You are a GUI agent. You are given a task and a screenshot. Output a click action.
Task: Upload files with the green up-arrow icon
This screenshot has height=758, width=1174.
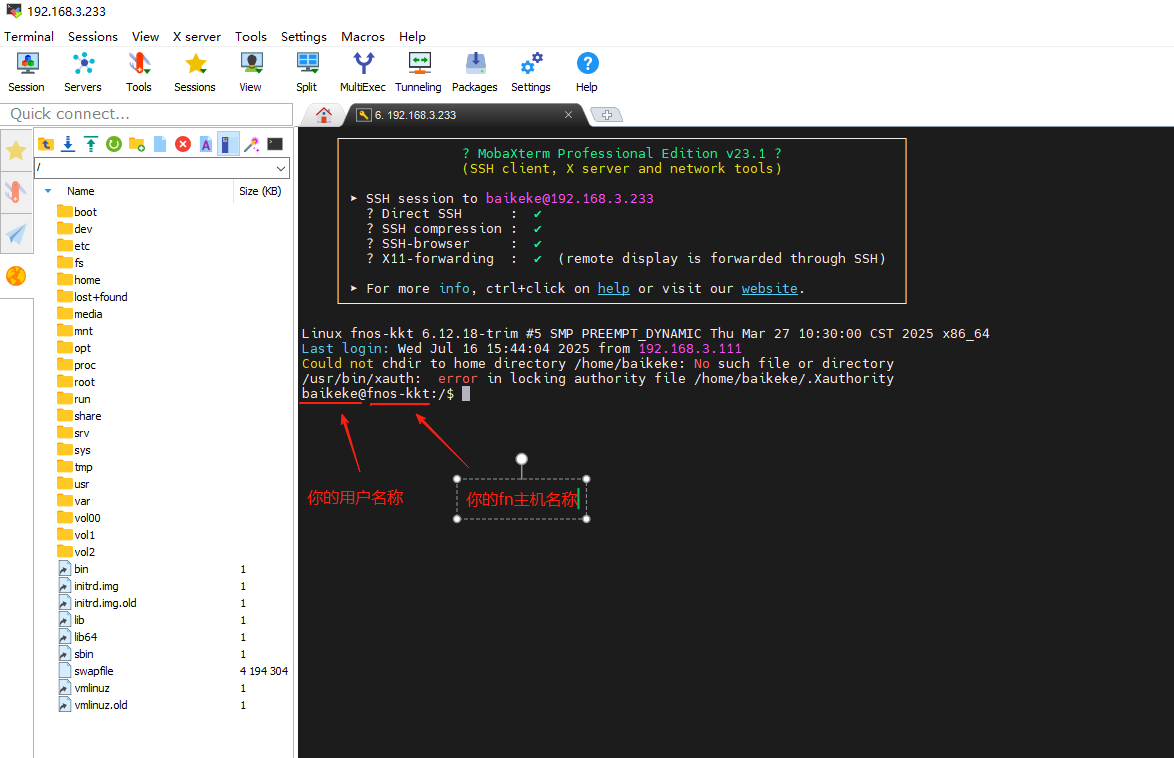91,144
